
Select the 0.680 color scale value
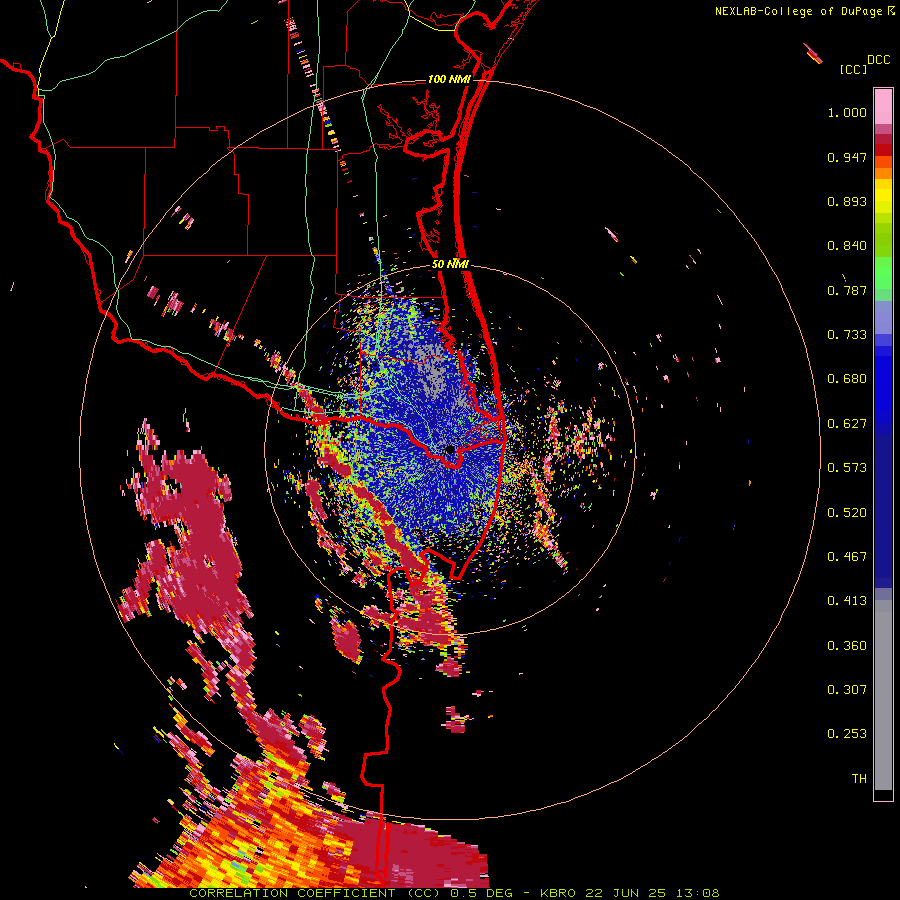click(x=847, y=379)
